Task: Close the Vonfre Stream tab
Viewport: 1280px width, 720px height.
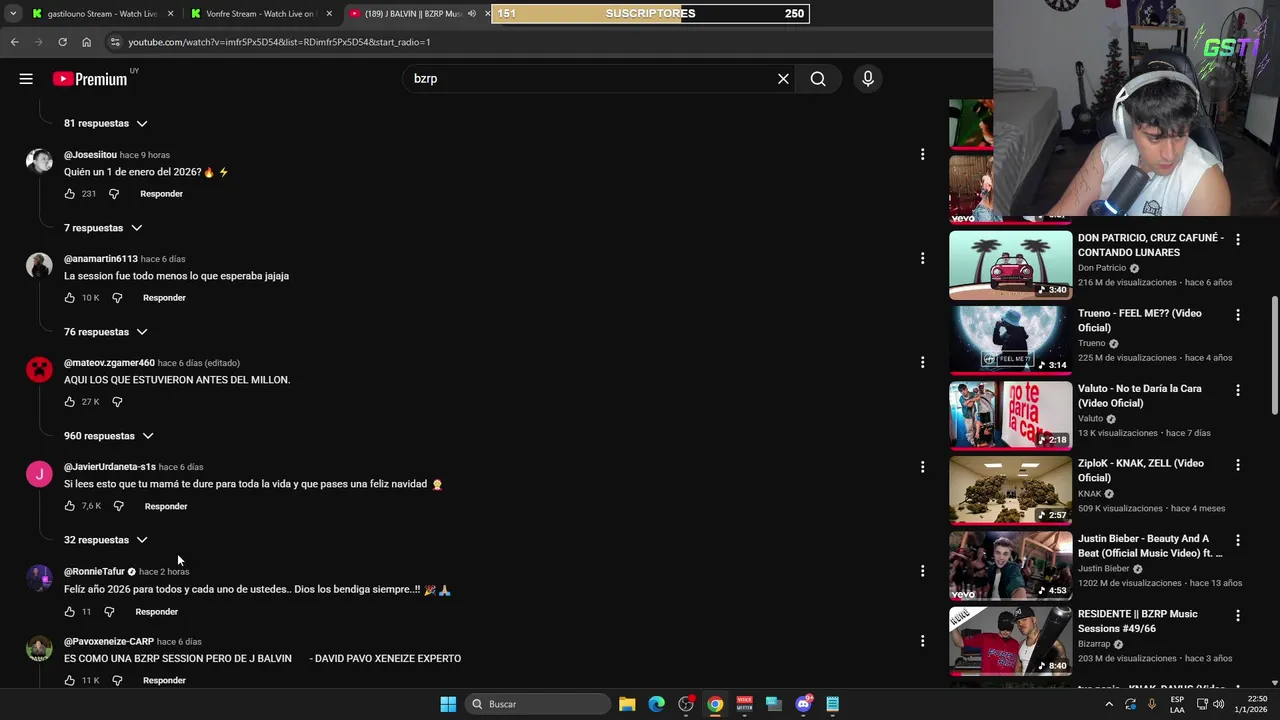Action: (x=329, y=14)
